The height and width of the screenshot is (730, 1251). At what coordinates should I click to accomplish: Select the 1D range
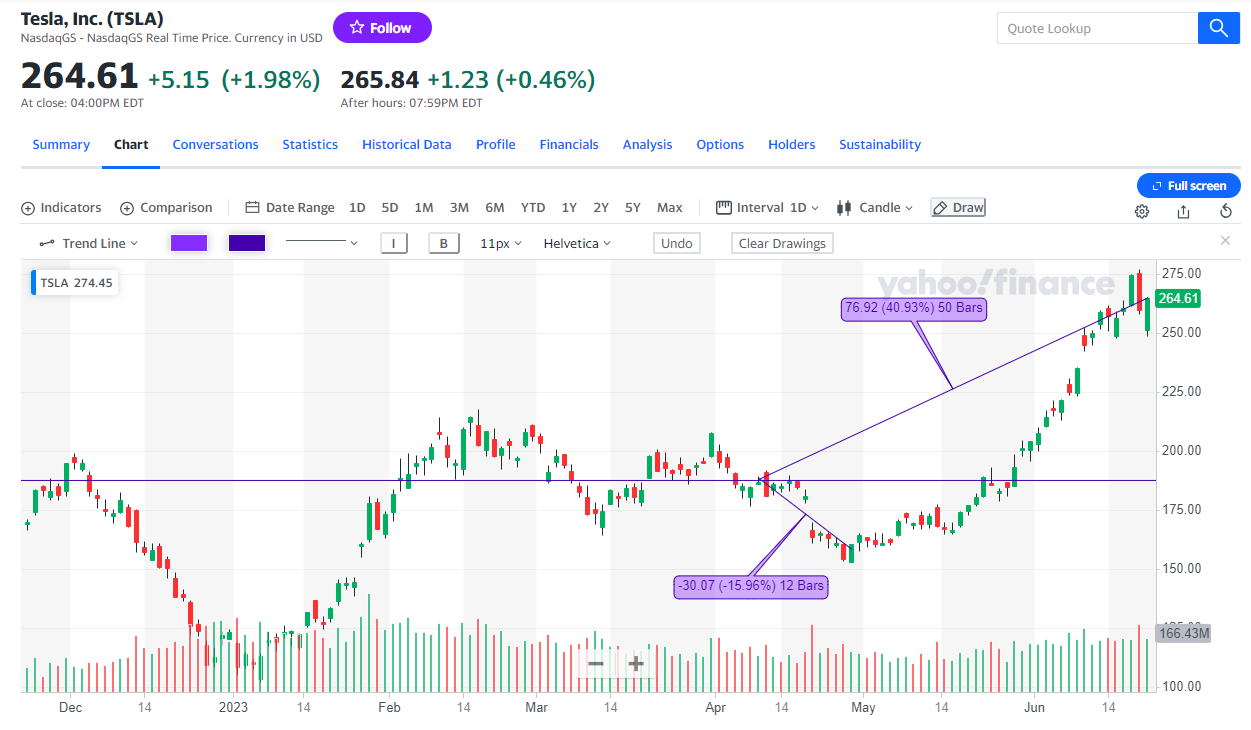[x=357, y=208]
